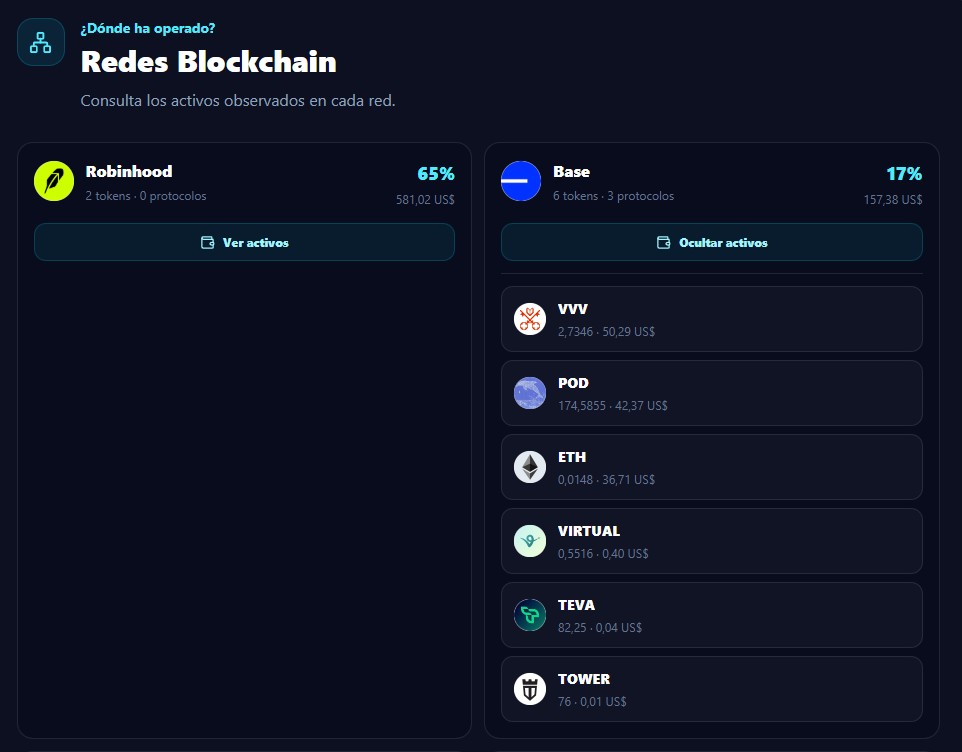Collapse Base assets with Ocultar activos
Screen dimensions: 962x752
tap(712, 242)
